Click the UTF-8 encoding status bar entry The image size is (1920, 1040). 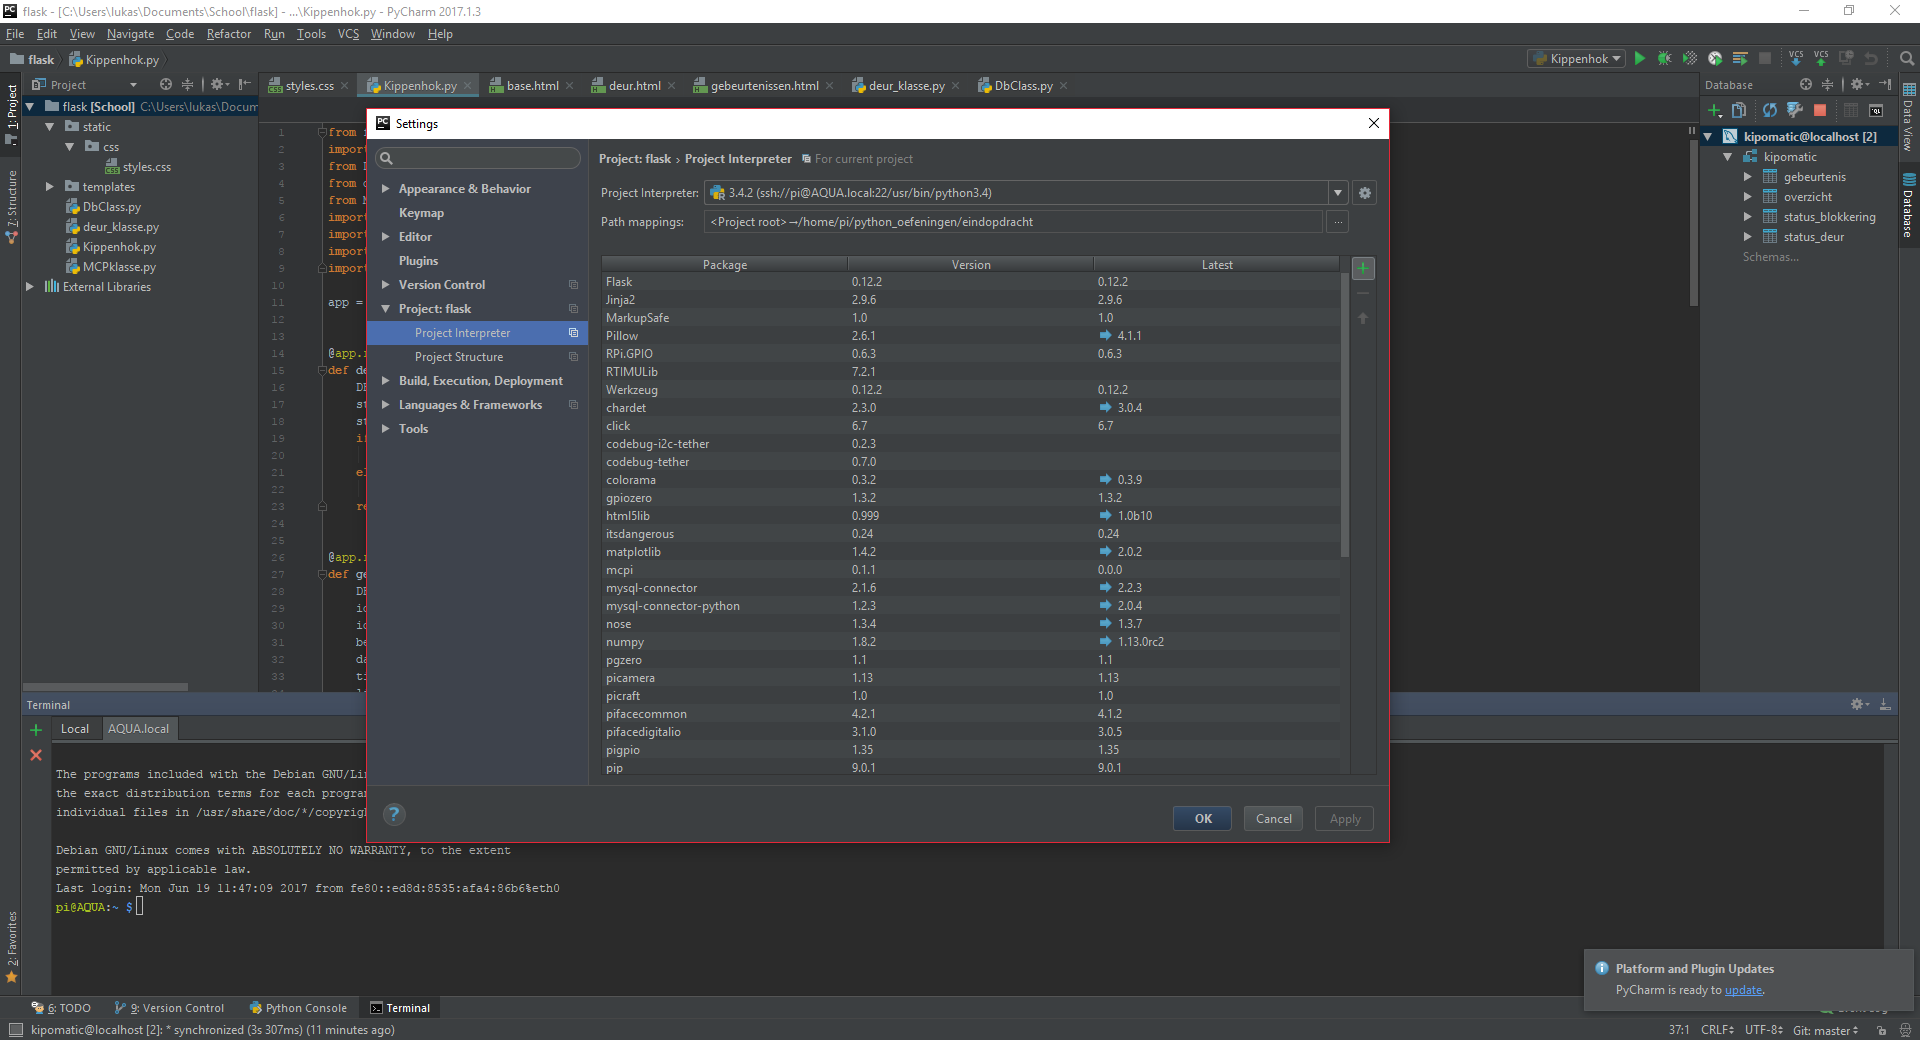pyautogui.click(x=1764, y=1030)
